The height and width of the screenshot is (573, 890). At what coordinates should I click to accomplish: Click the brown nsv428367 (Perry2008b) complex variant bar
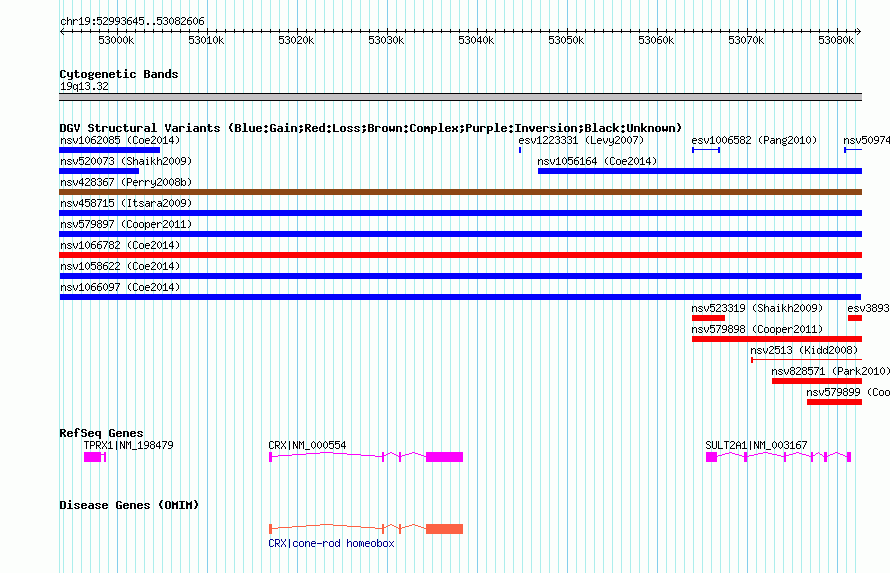460,192
